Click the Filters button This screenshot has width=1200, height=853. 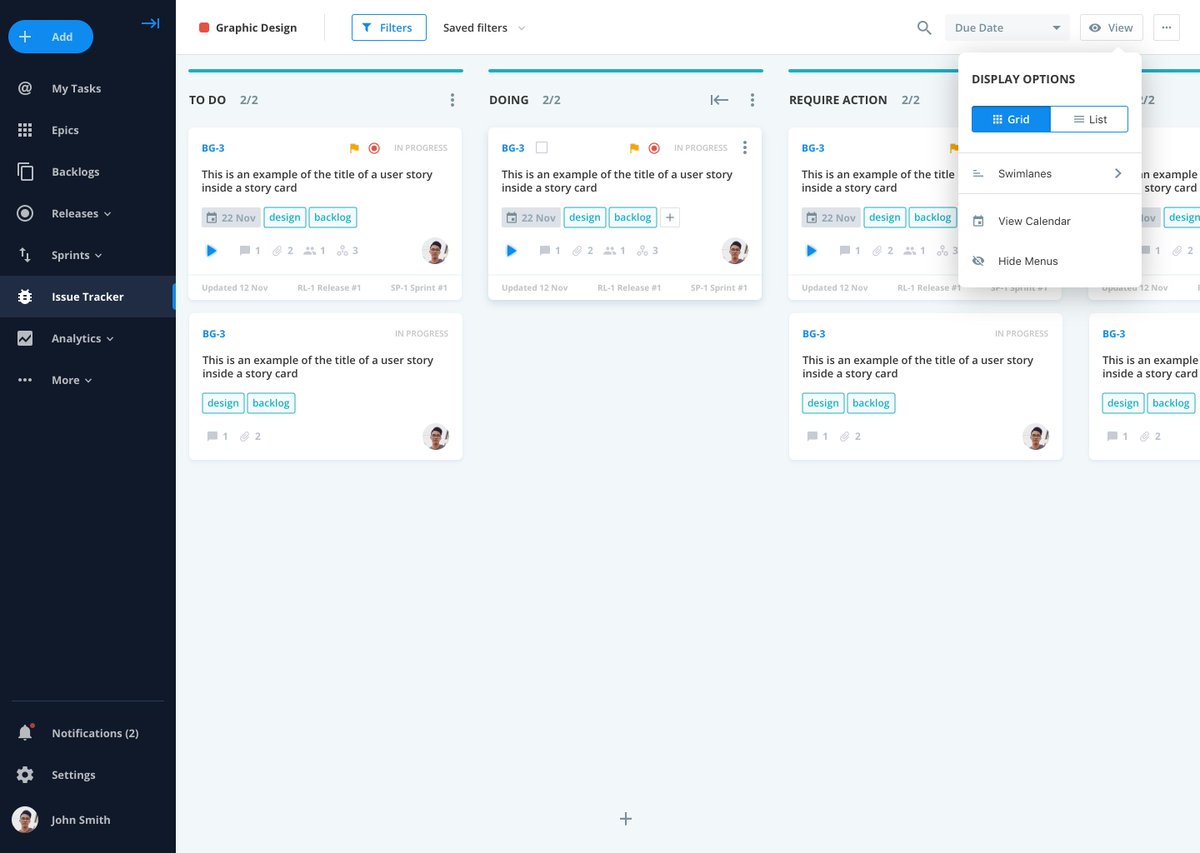pyautogui.click(x=389, y=27)
